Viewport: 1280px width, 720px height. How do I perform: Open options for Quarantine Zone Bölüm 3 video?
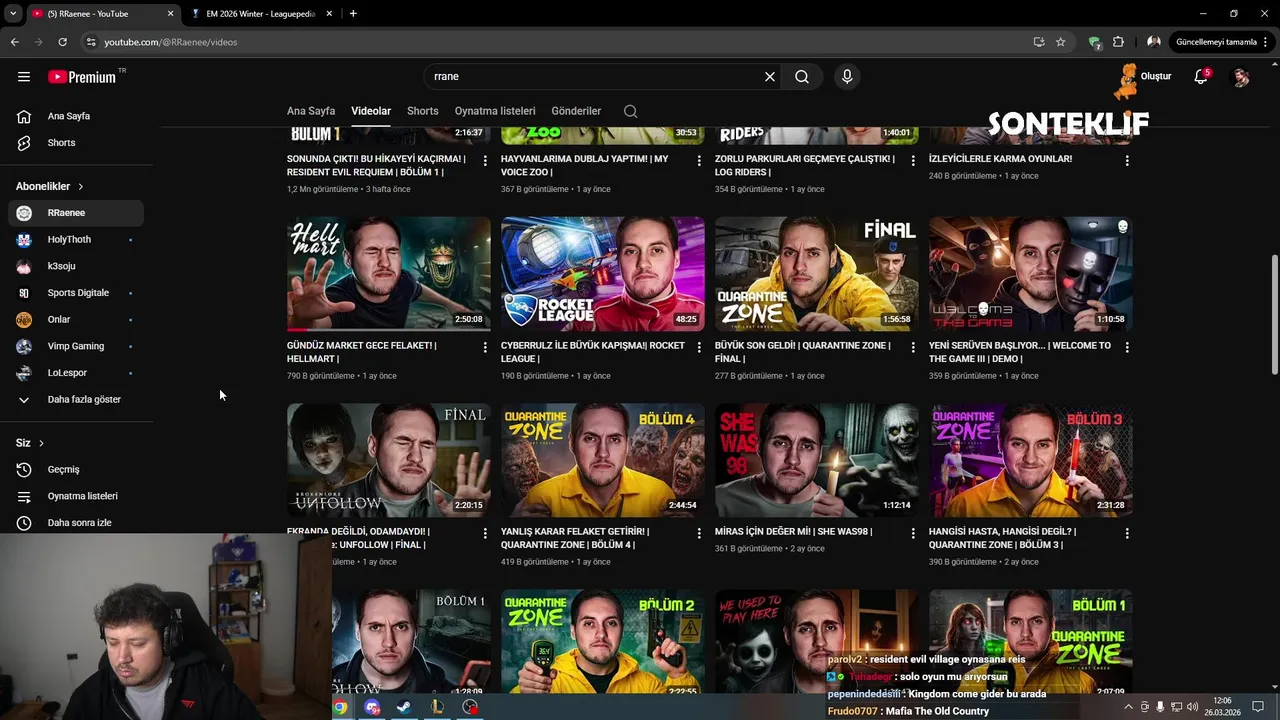point(1127,533)
